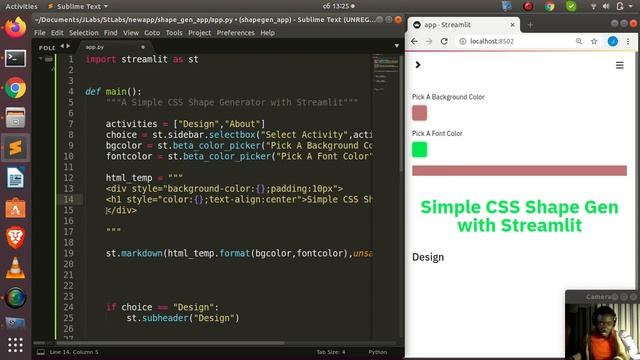The height and width of the screenshot is (360, 640).
Task: Click the volume icon in the top bar
Action: point(606,6)
